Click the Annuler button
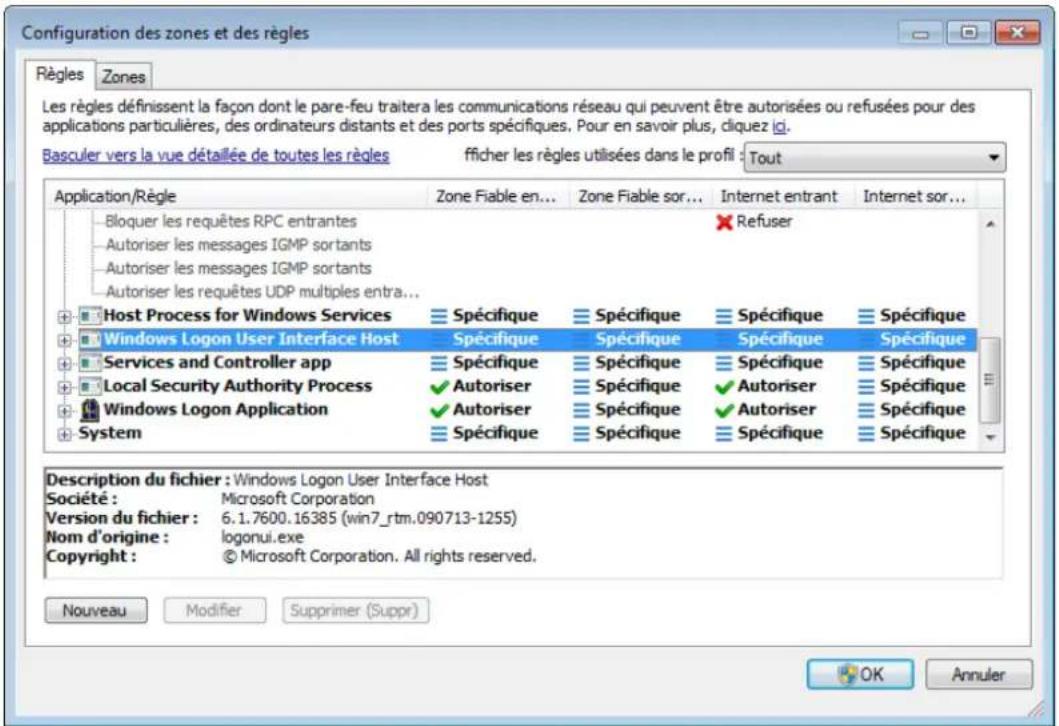The width and height of the screenshot is (1059, 726). point(979,674)
